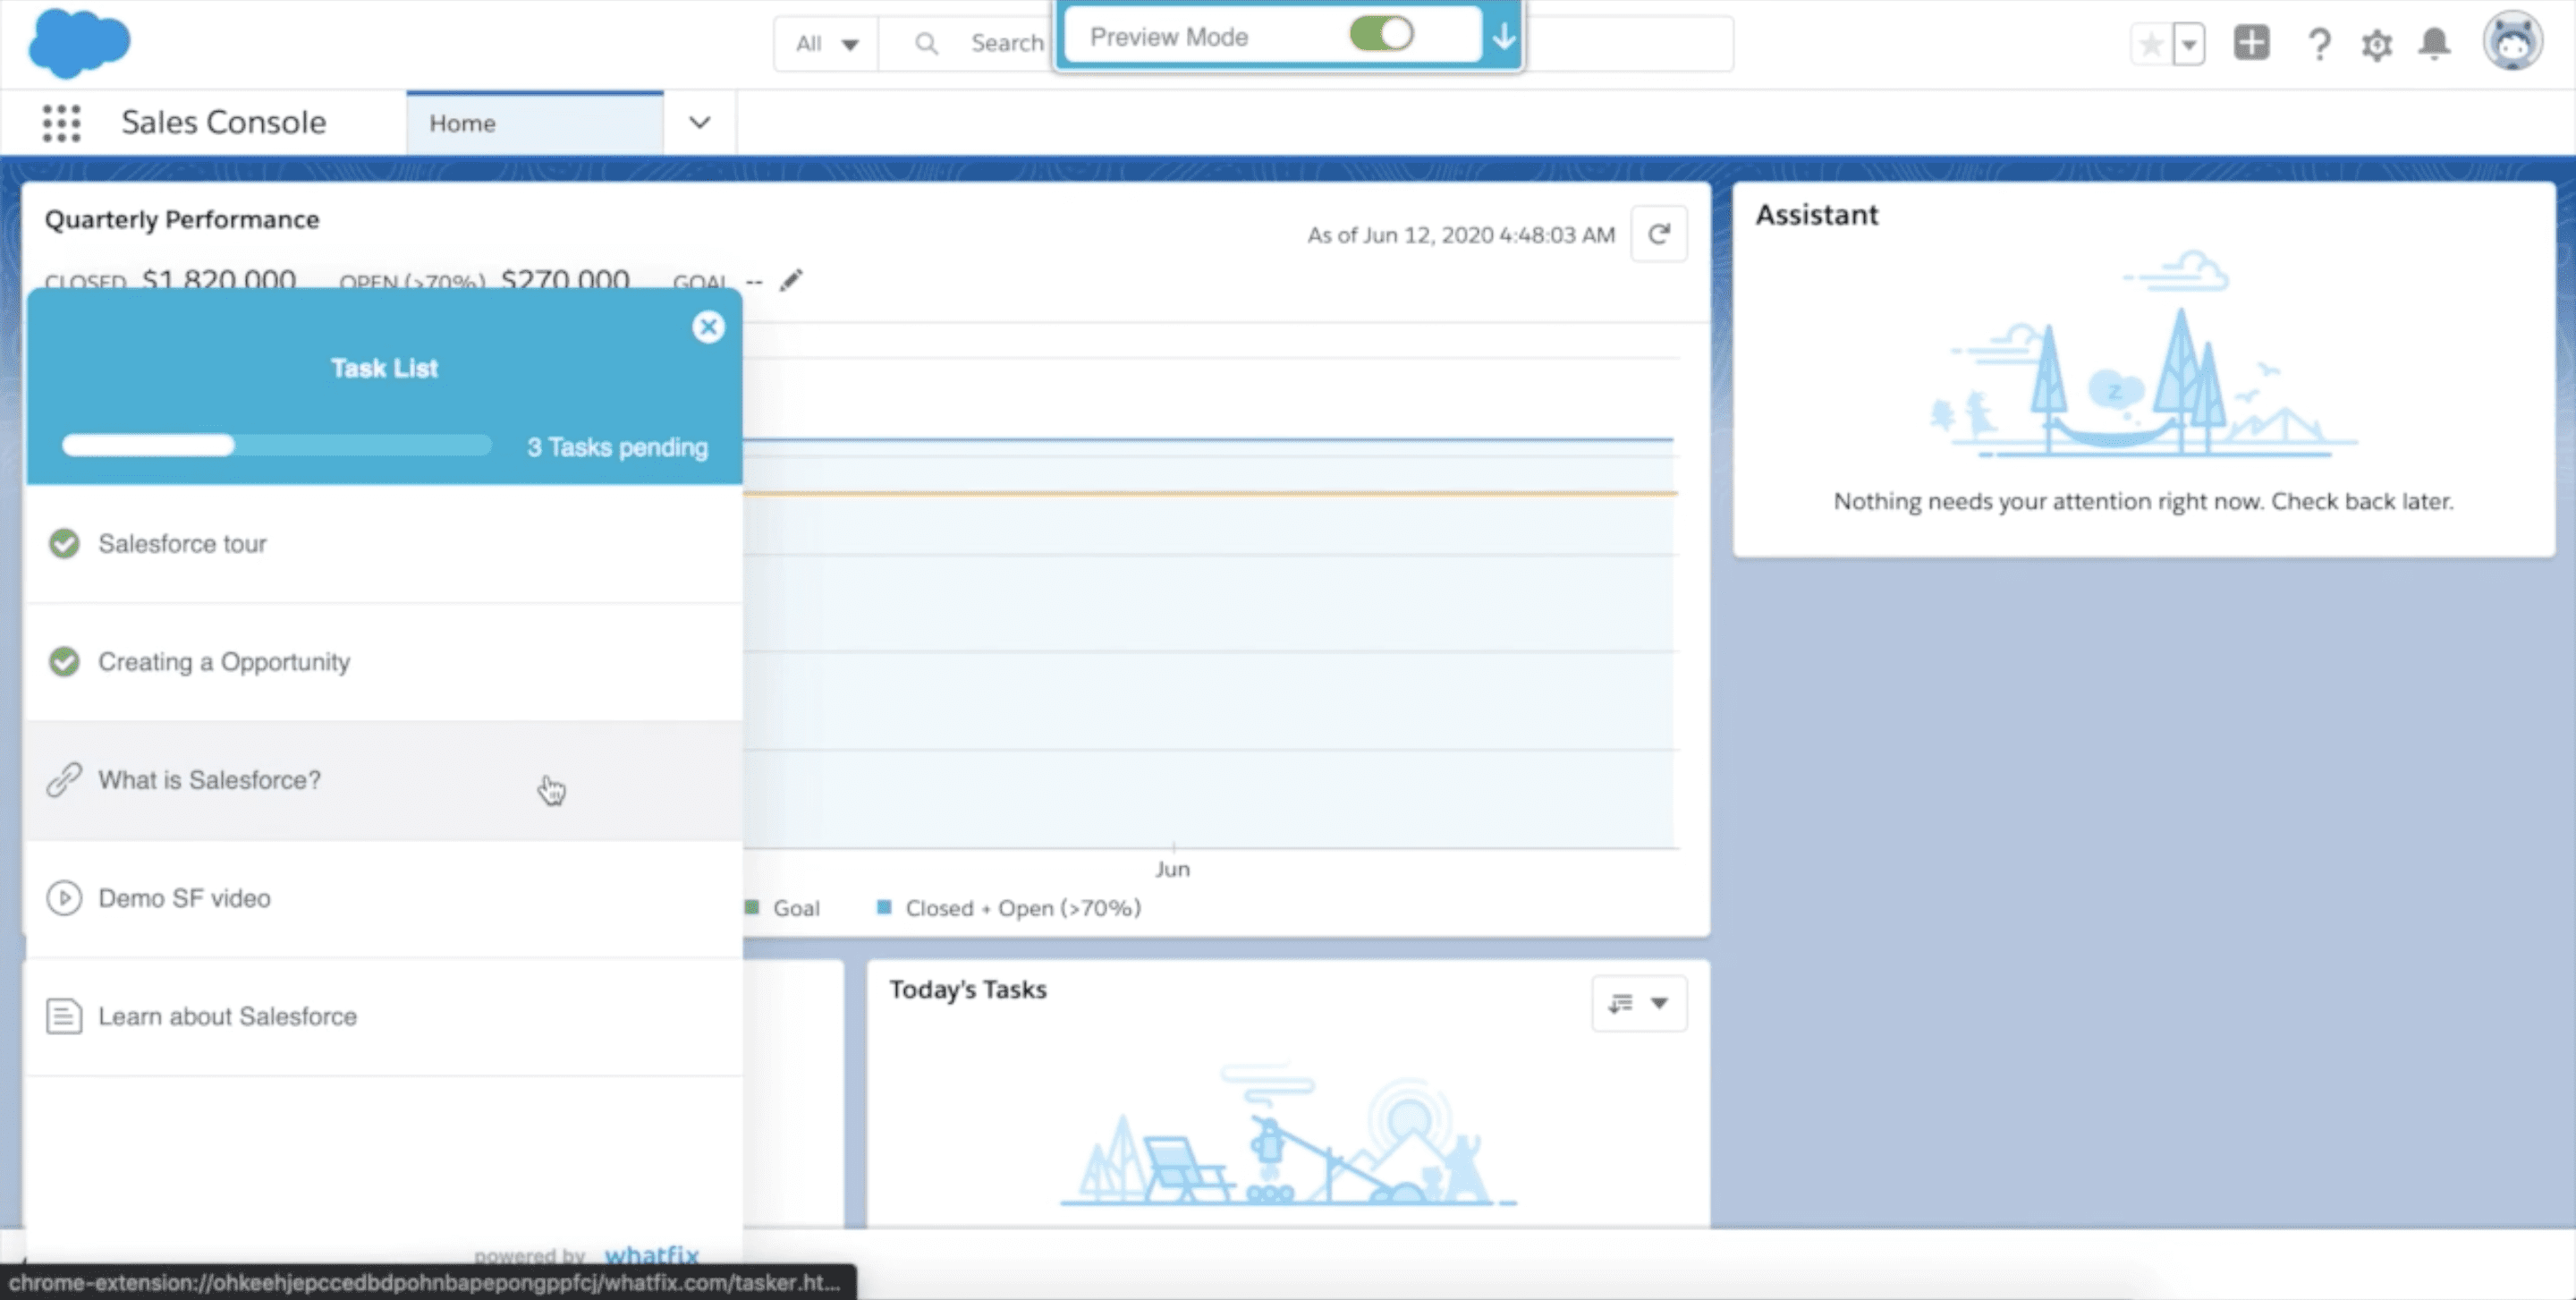Open the Salesforce tour task
The width and height of the screenshot is (2576, 1300).
tap(384, 544)
